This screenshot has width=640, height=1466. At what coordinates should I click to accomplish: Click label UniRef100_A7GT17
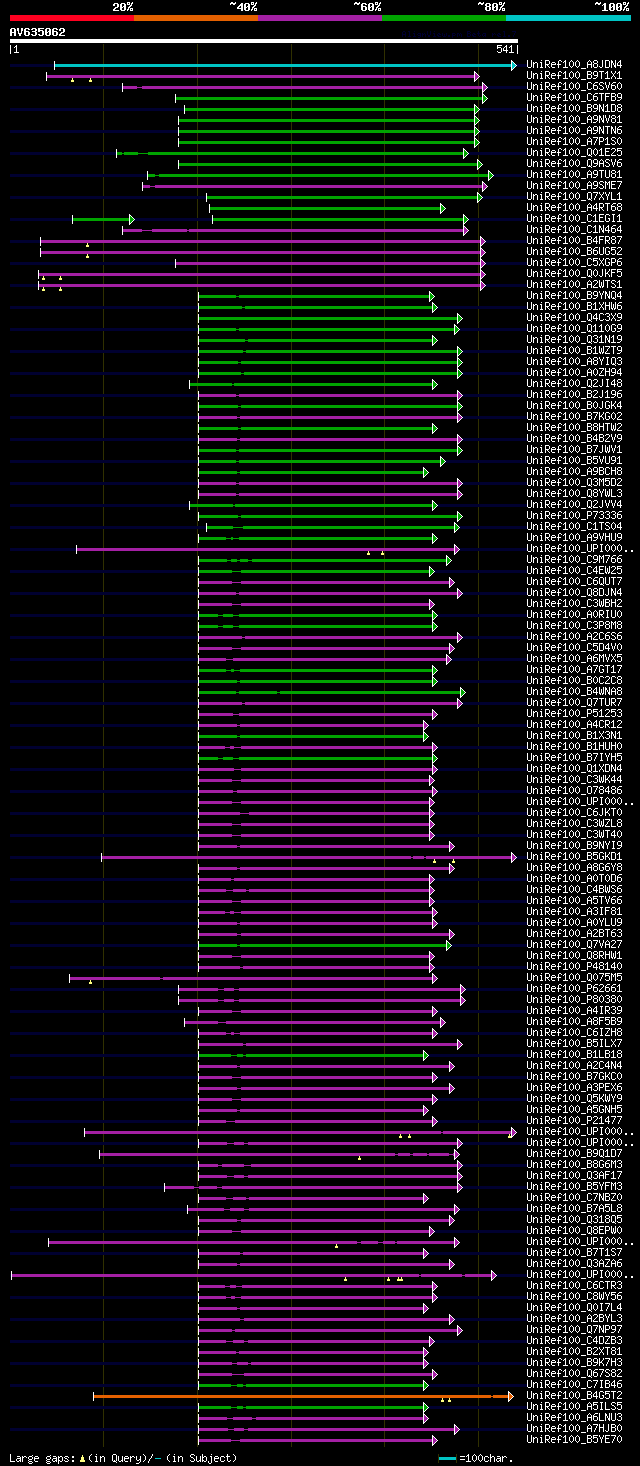(x=574, y=670)
